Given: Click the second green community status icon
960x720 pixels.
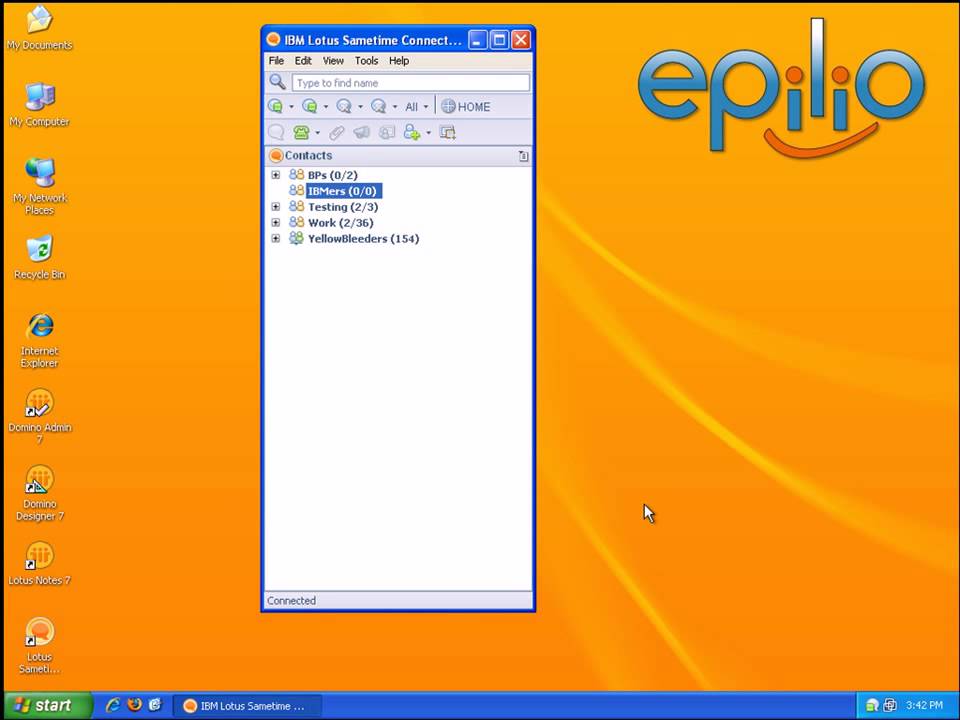Looking at the screenshot, I should pos(310,107).
